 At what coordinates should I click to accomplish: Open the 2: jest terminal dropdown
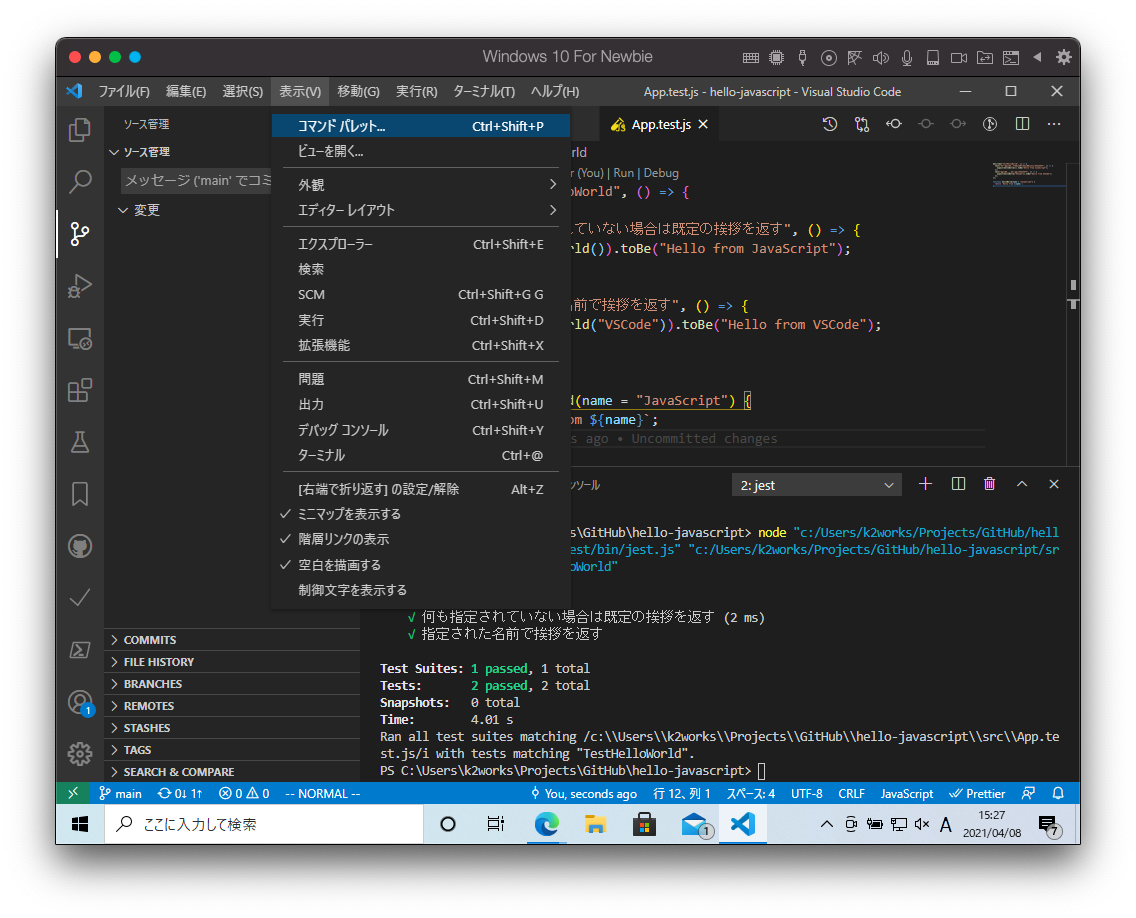click(x=816, y=485)
